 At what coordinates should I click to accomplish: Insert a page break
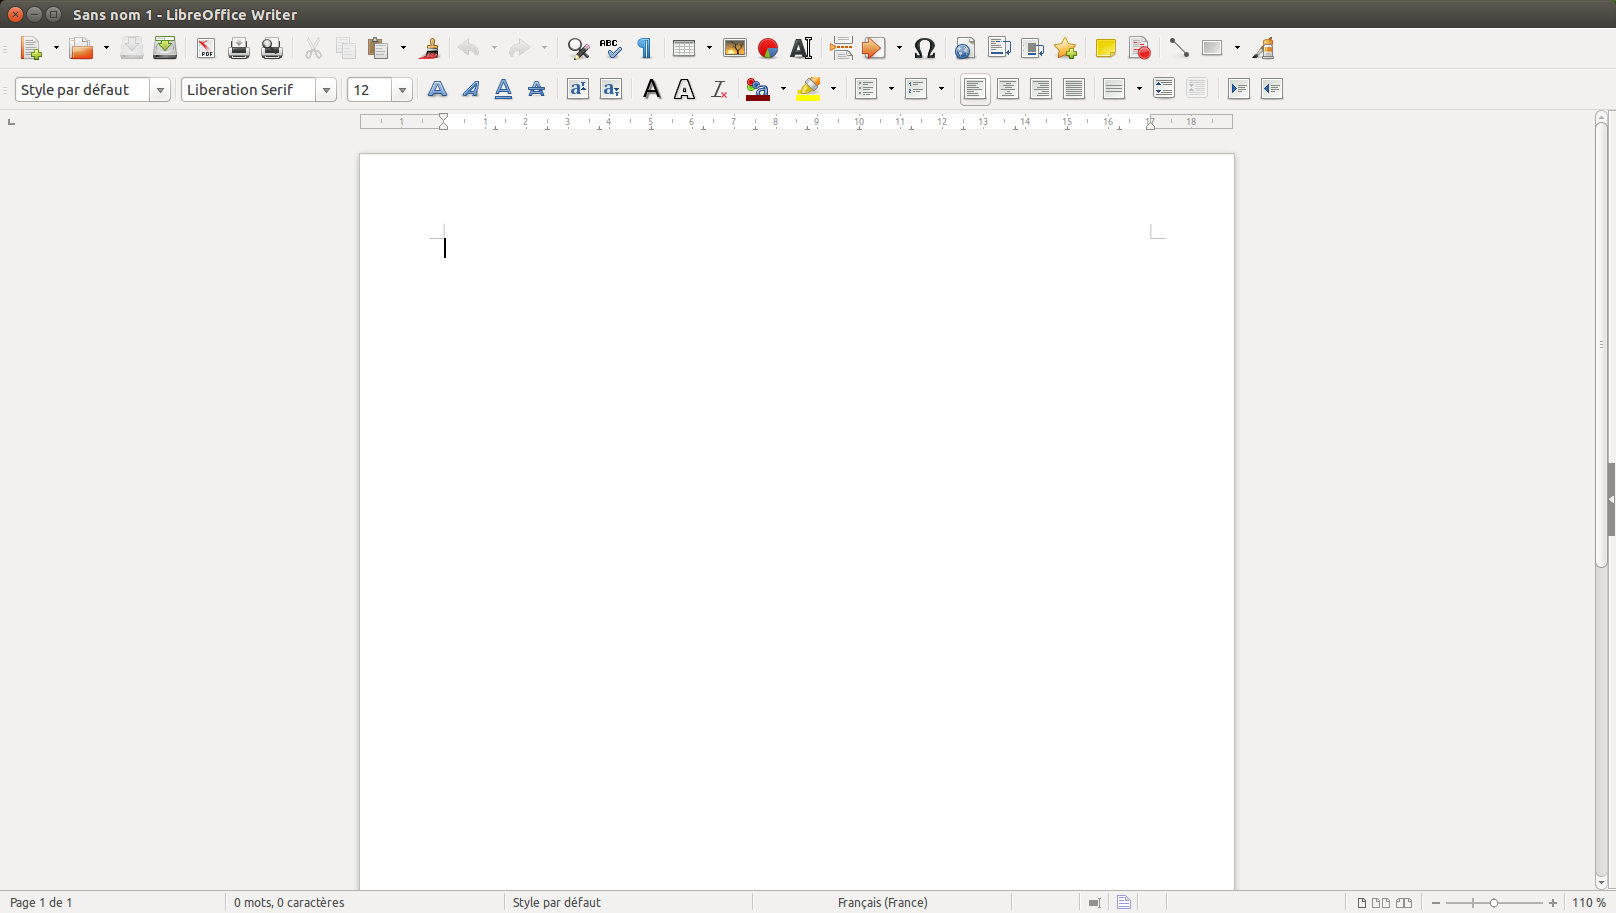point(841,48)
